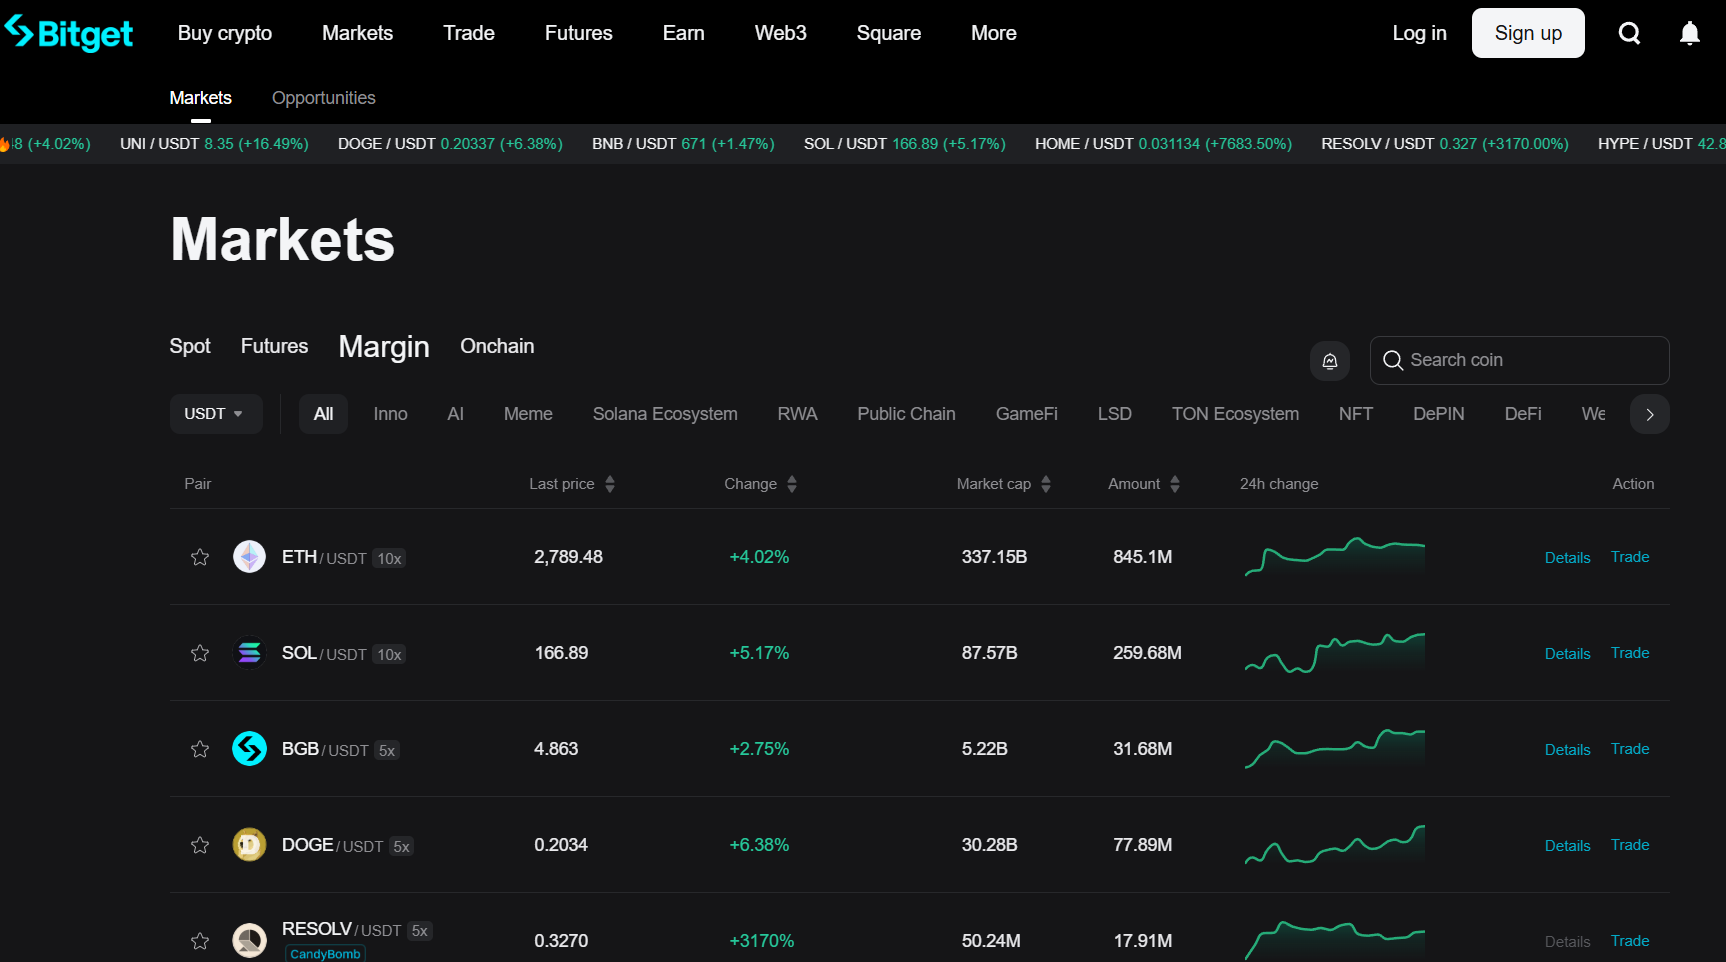Filter by Solana Ecosystem category
Viewport: 1726px width, 962px height.
[665, 414]
